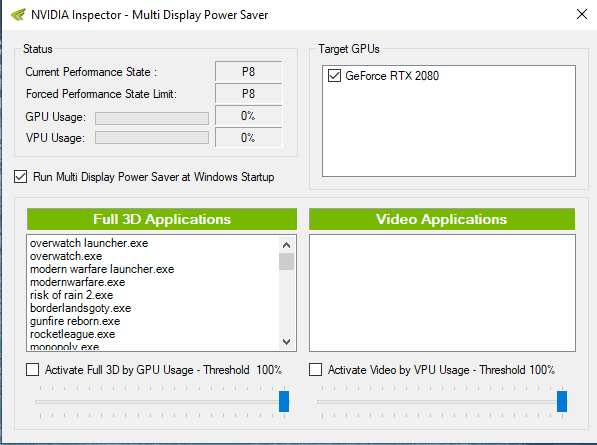Click the NVIDIA logo icon in title bar

[18, 15]
